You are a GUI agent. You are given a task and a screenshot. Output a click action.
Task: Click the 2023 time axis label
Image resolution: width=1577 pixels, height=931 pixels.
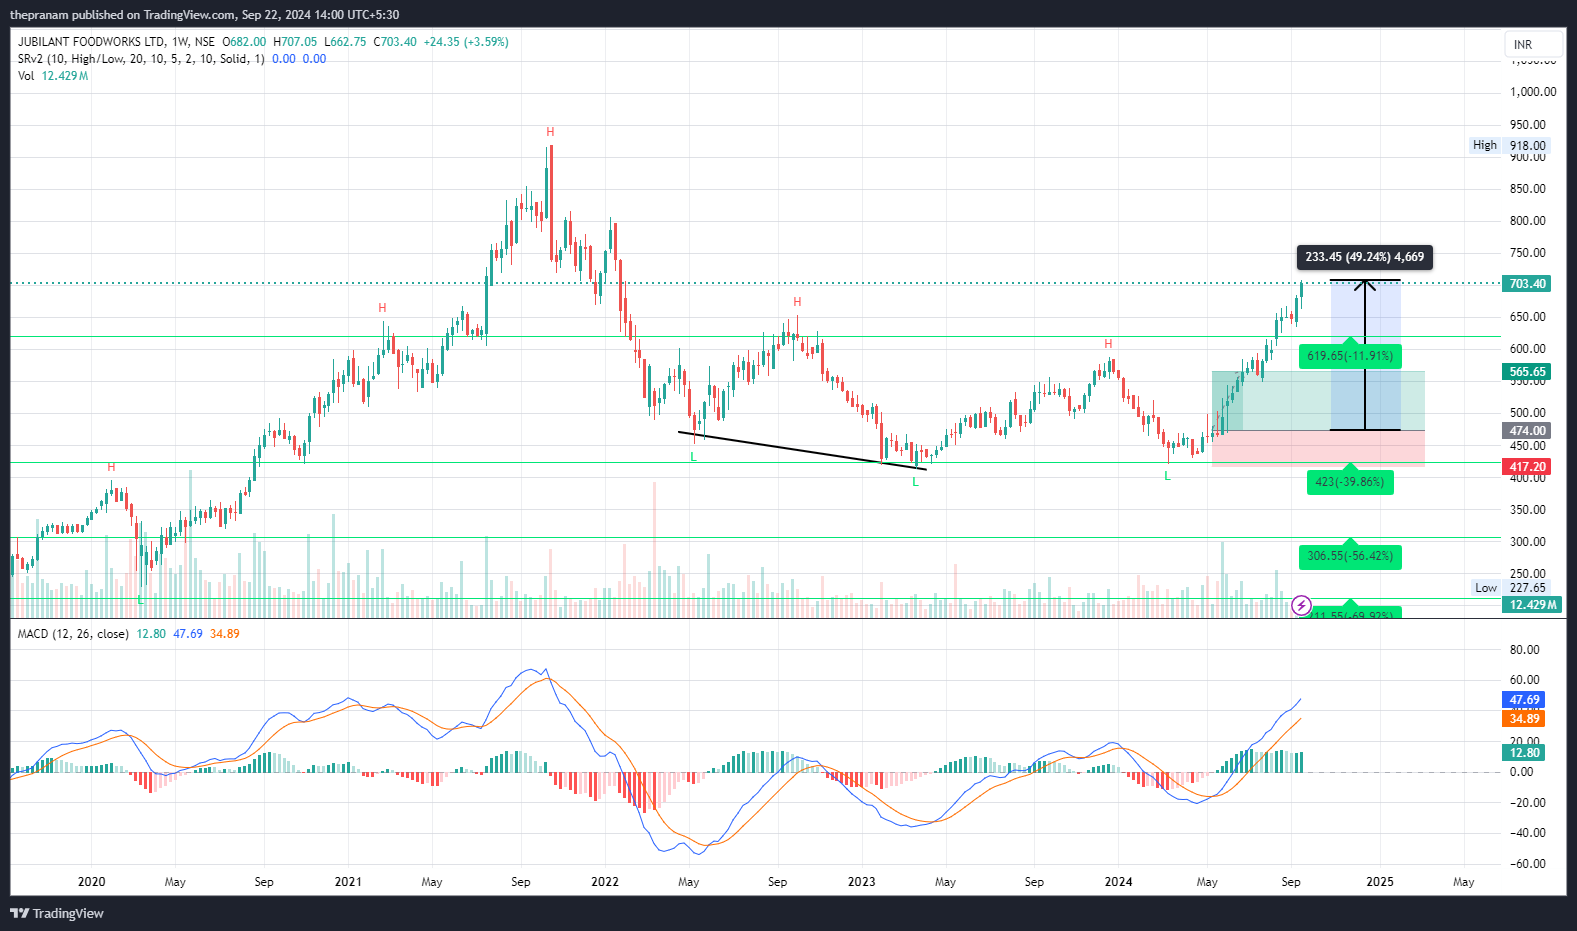tap(861, 882)
